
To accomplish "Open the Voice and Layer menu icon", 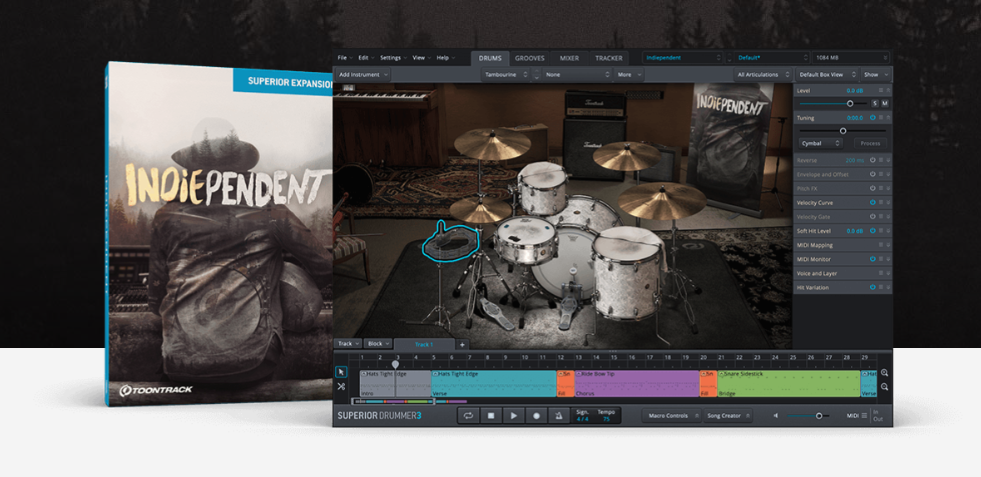I will [x=881, y=274].
